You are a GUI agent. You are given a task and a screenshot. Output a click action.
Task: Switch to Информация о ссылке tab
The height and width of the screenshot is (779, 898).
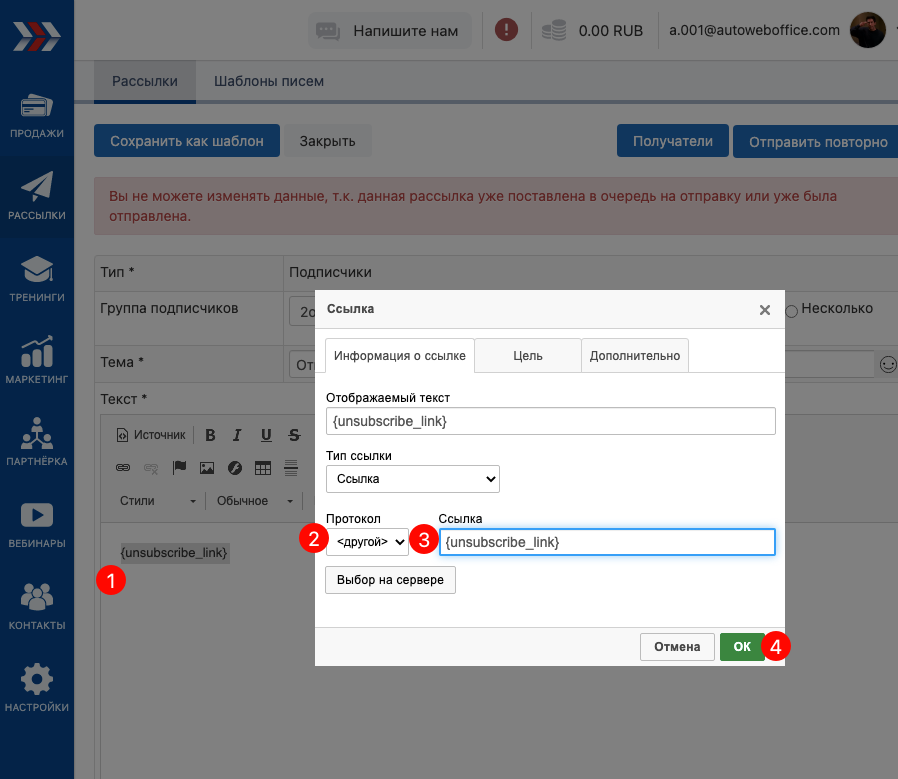(400, 356)
